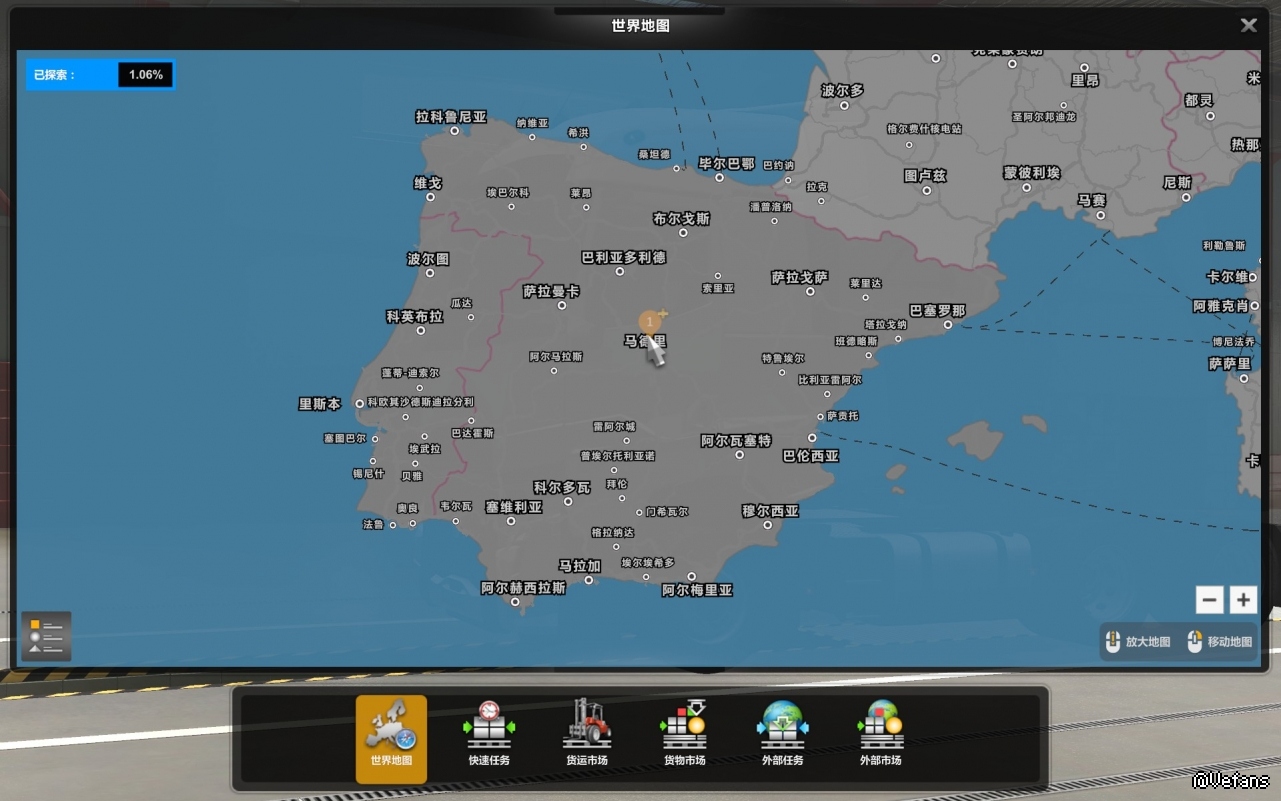1281x801 pixels.
Task: Select the 阿尔瓦塞特 city label
Action: (736, 441)
